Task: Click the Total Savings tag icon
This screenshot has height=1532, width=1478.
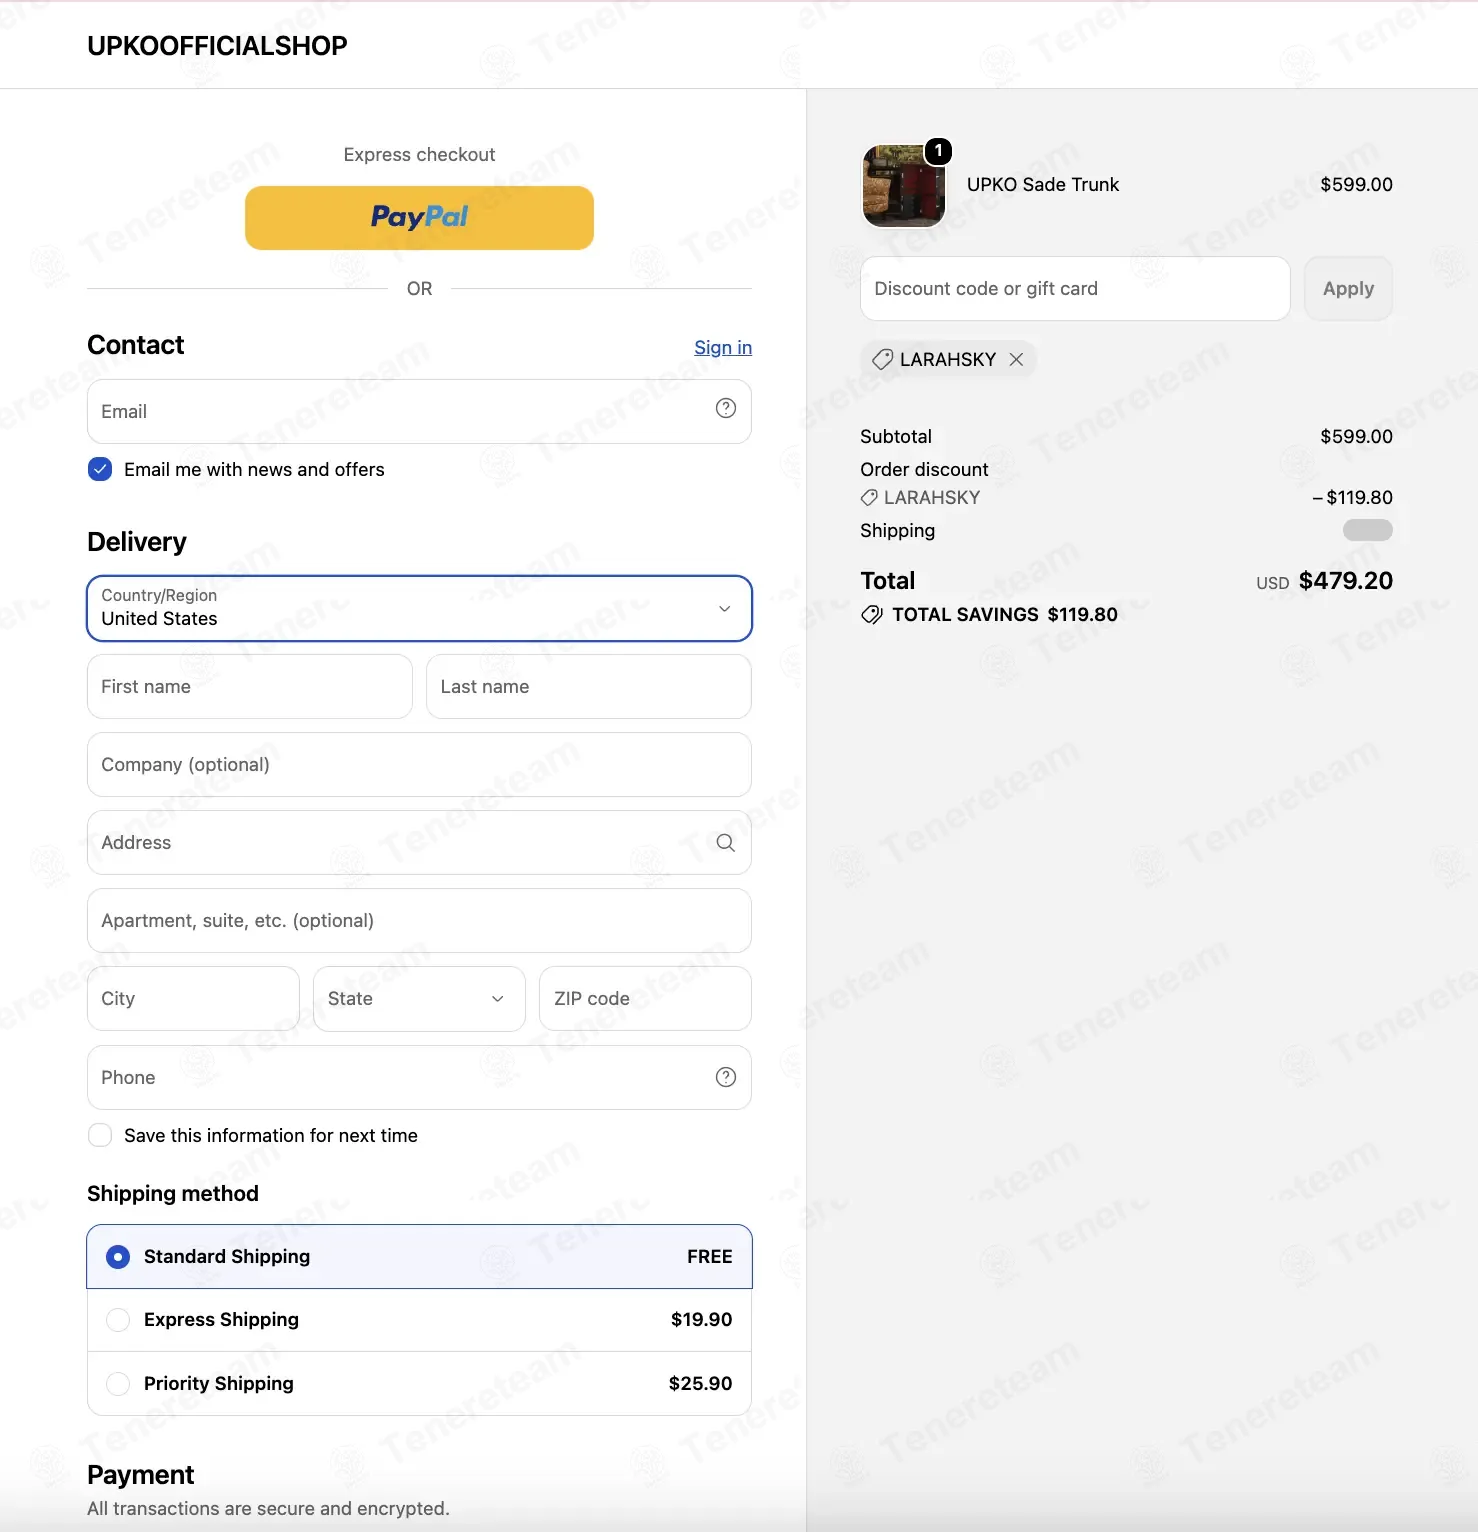Action: click(x=872, y=614)
